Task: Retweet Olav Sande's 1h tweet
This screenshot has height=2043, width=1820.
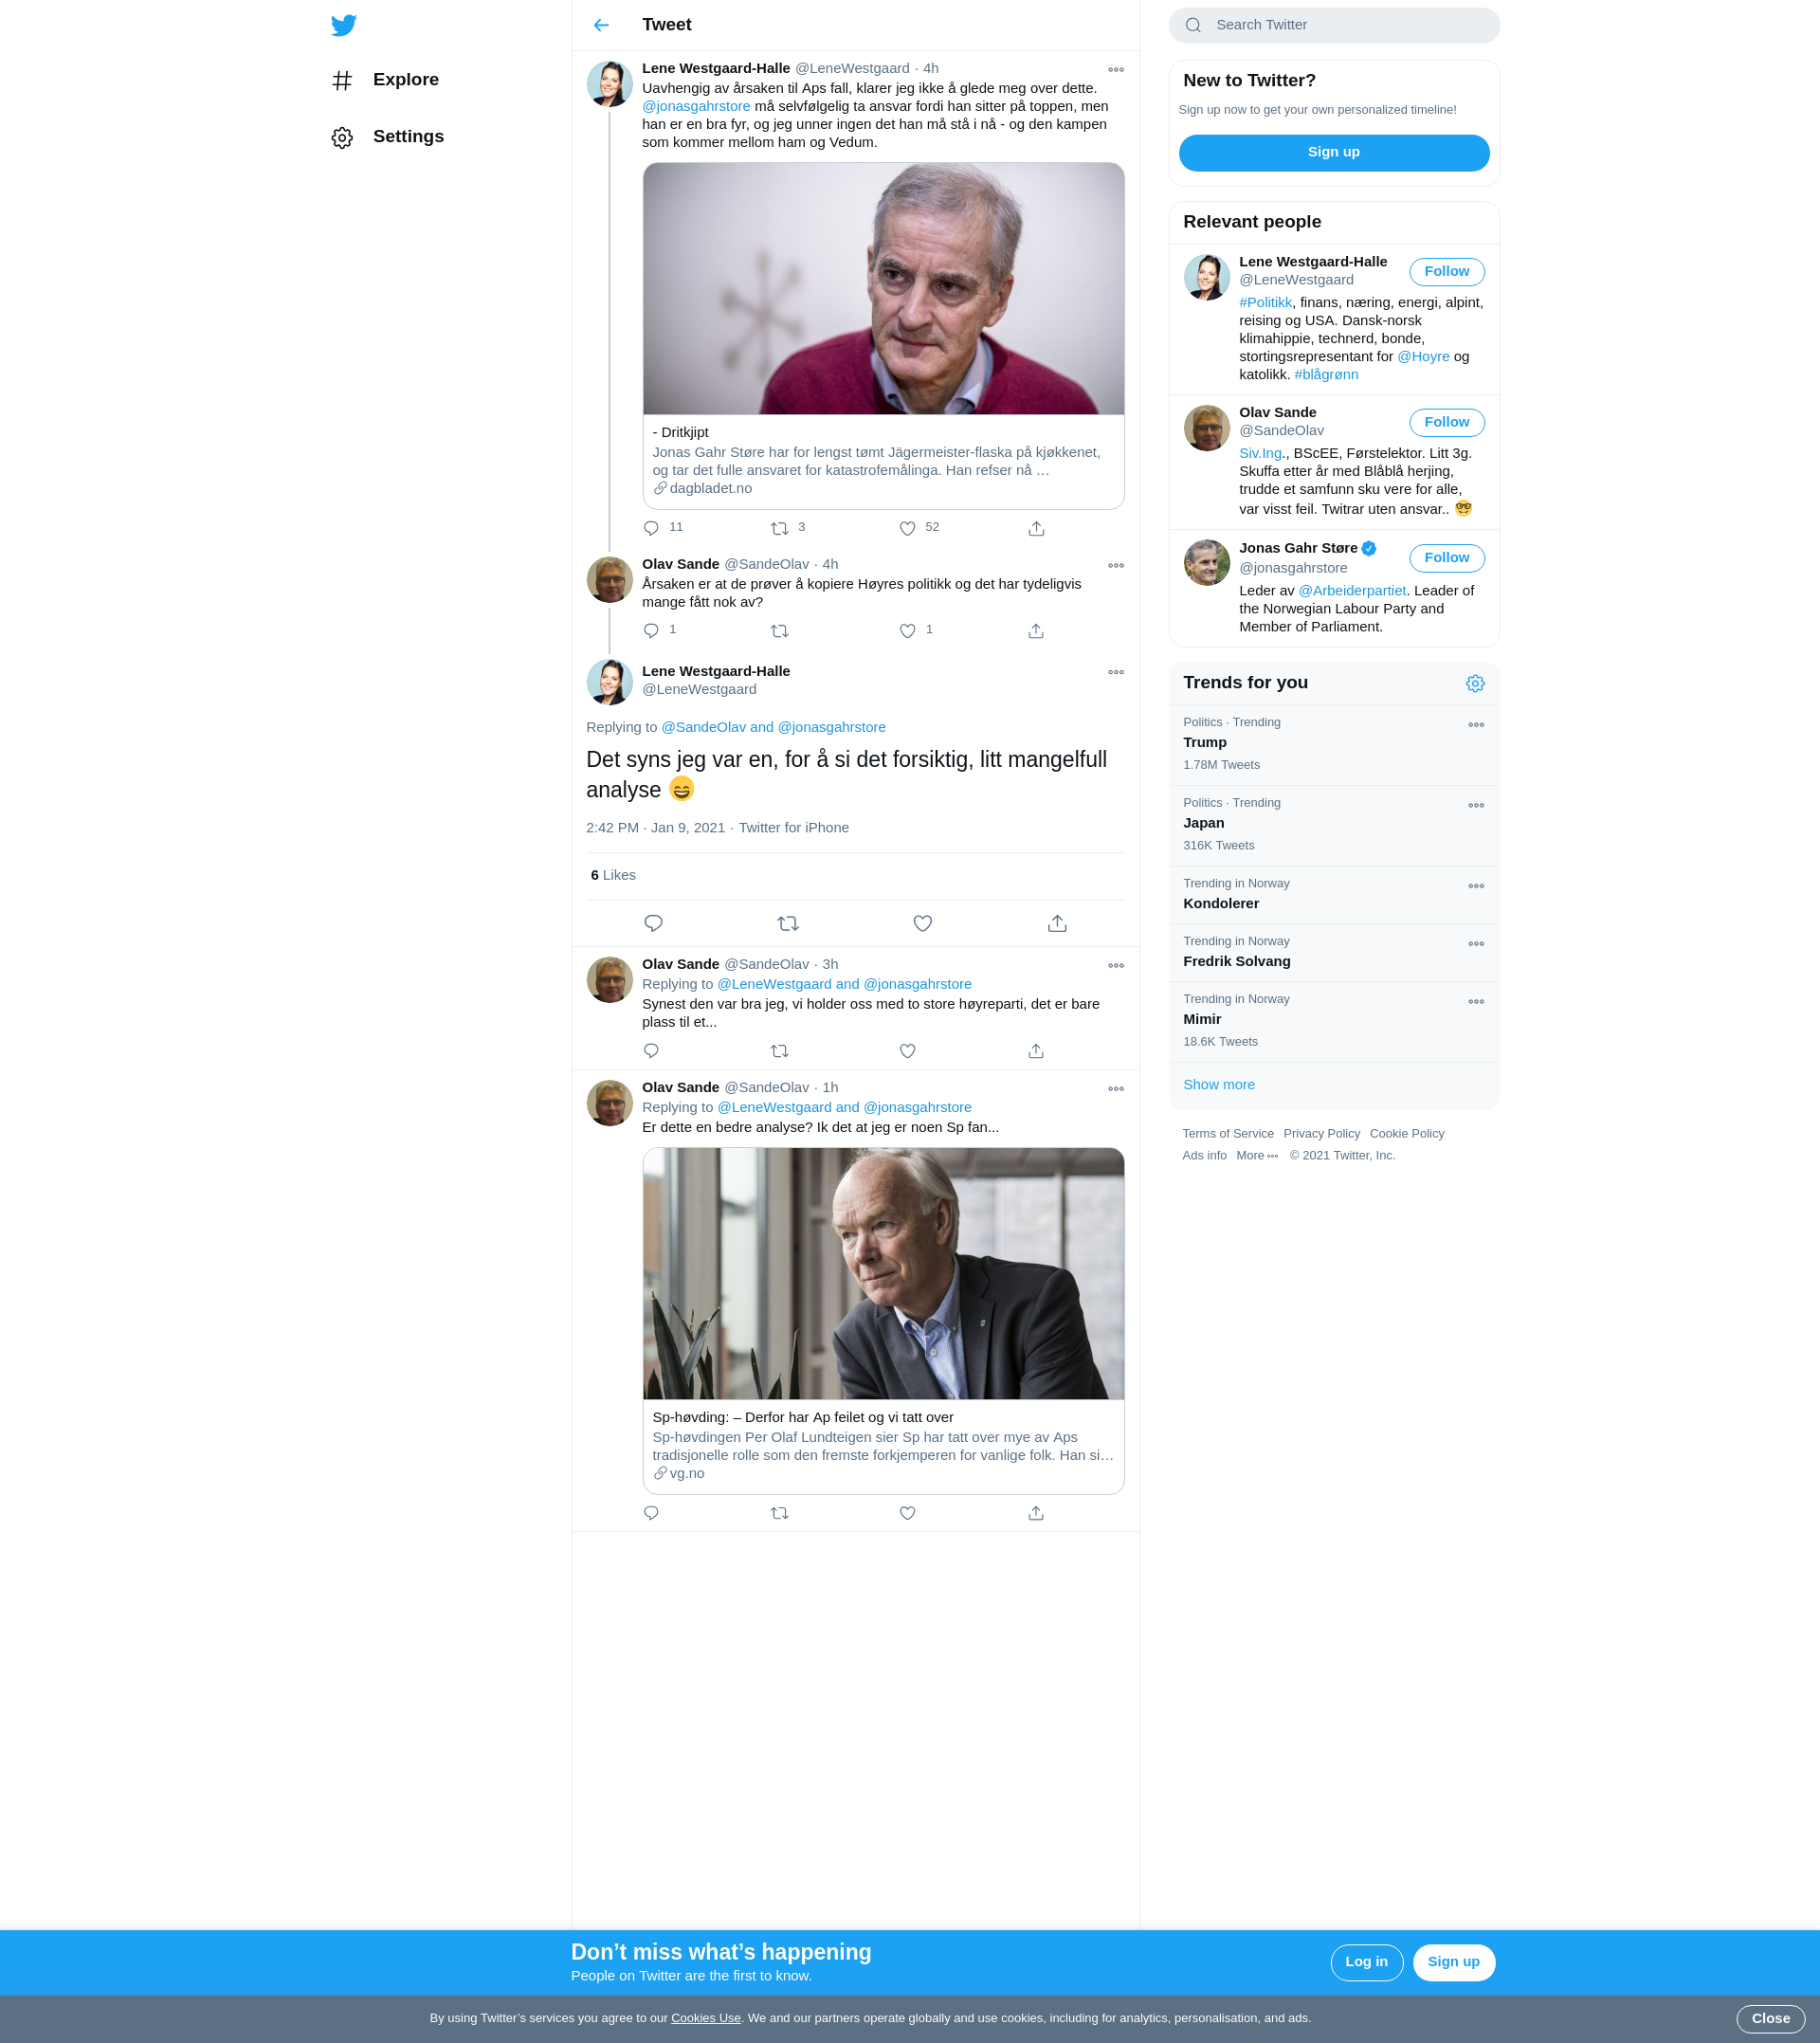Action: pyautogui.click(x=780, y=1513)
